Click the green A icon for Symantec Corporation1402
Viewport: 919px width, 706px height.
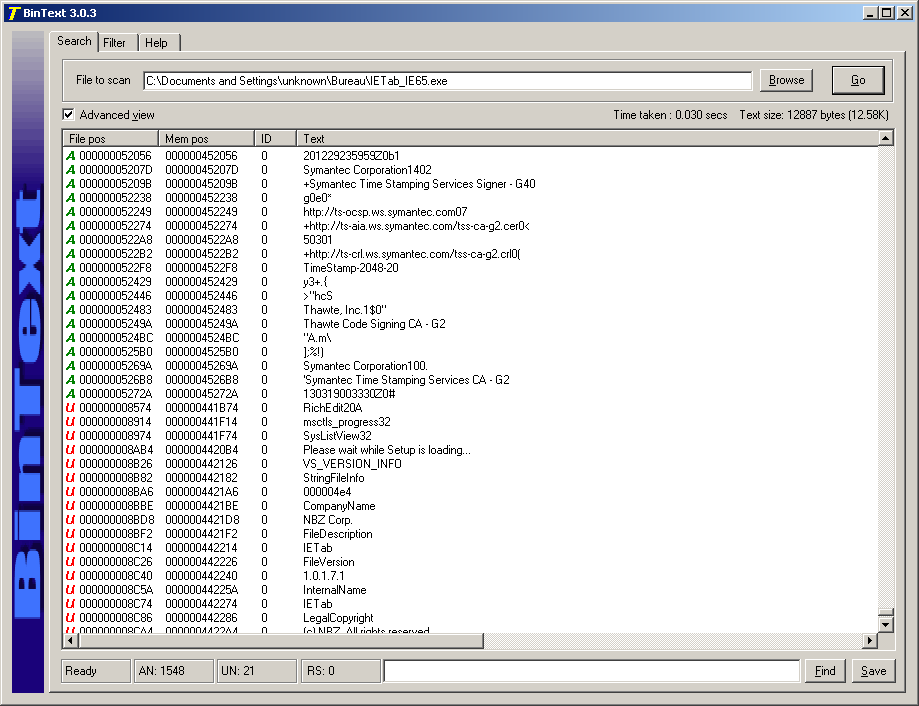click(71, 170)
